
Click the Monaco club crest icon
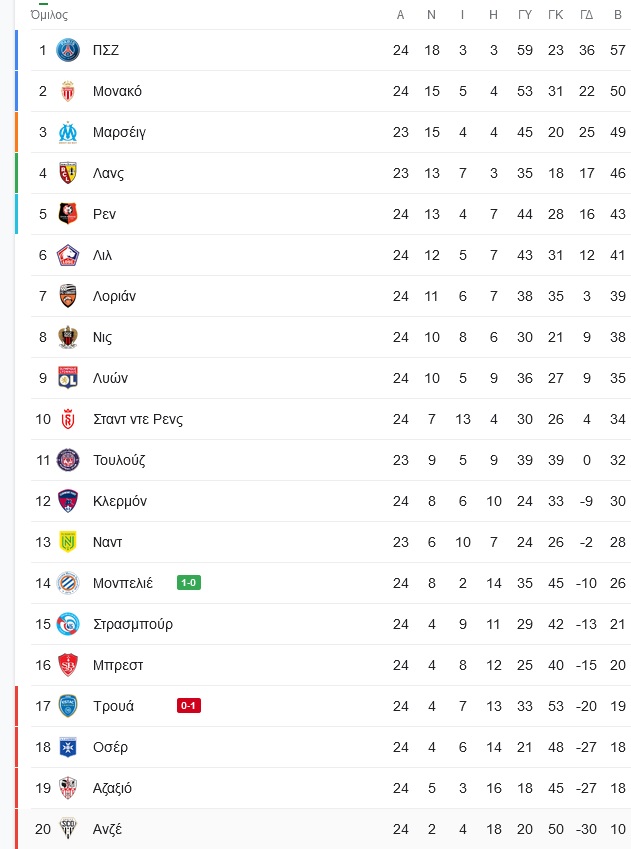click(68, 91)
